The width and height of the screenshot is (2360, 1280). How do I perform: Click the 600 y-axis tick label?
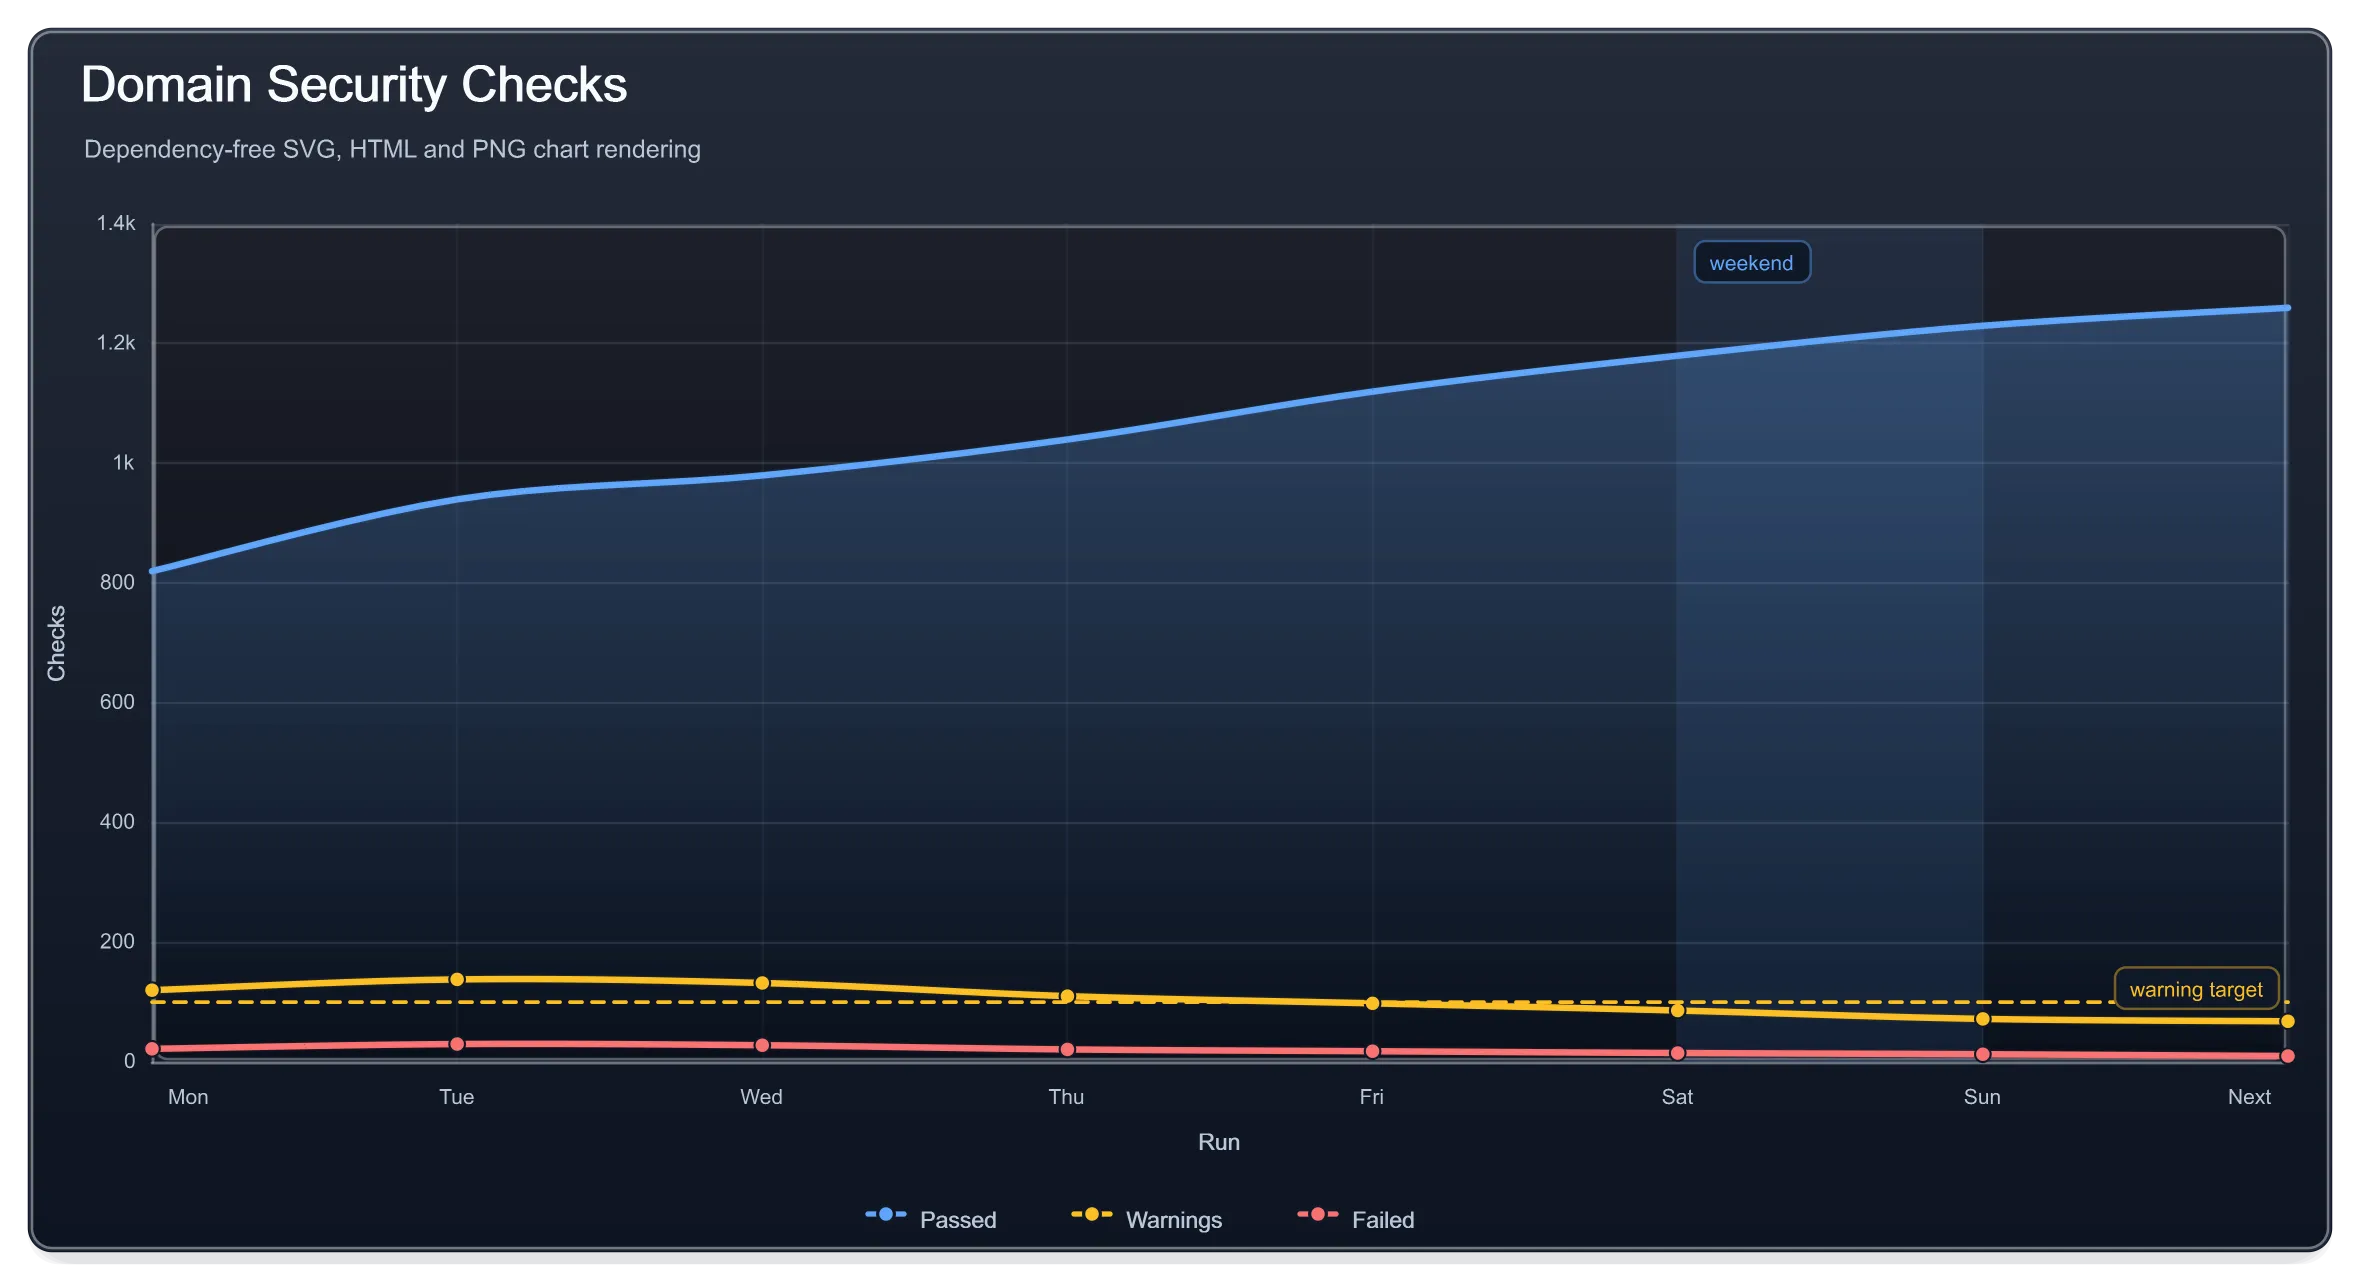click(117, 702)
